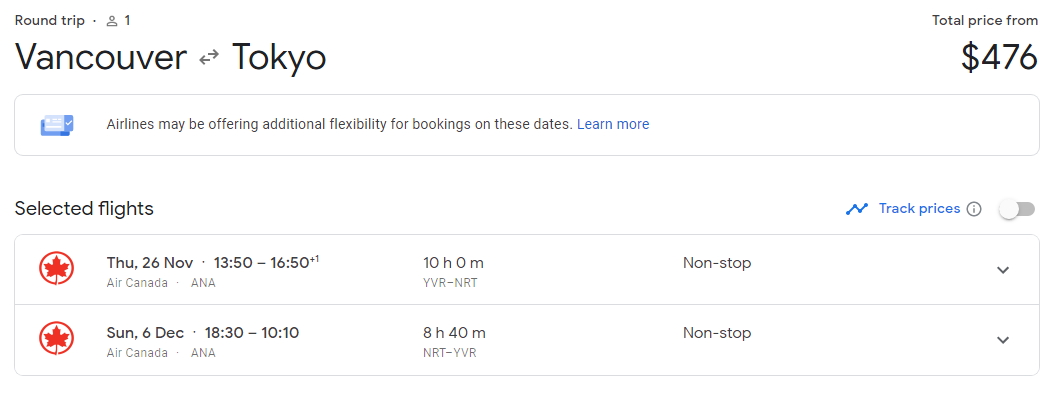This screenshot has width=1048, height=395.
Task: Enable the Track prices toggle switch
Action: 1017,209
